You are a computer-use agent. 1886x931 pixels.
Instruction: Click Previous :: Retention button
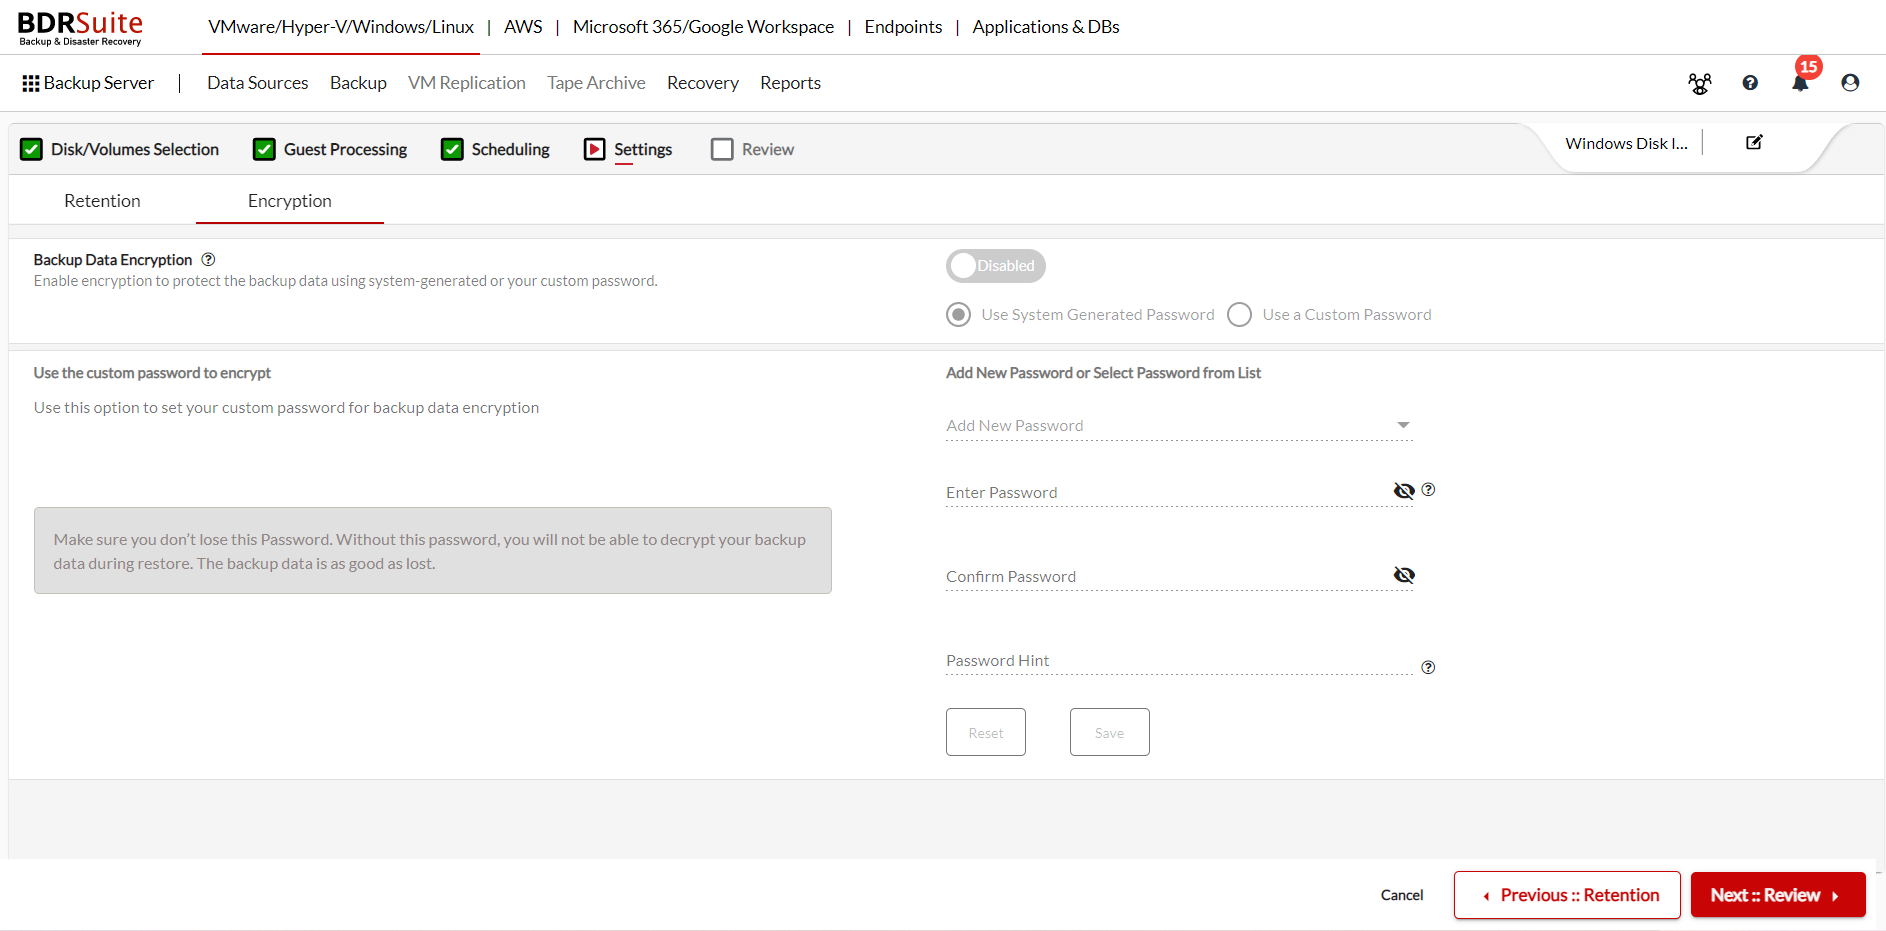point(1567,895)
